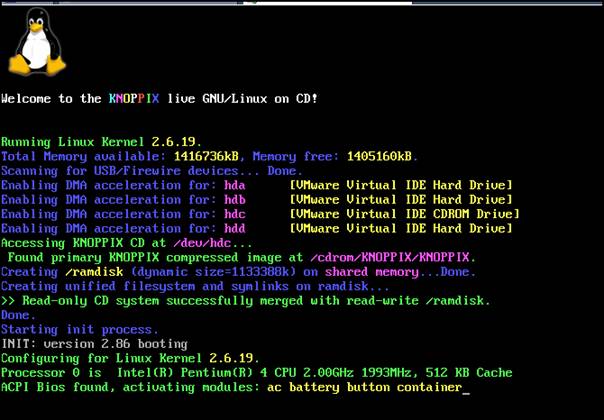This screenshot has width=604, height=420.
Task: Click 'Scanning for USB/Firewire devices... Done.' line
Action: click(x=152, y=171)
